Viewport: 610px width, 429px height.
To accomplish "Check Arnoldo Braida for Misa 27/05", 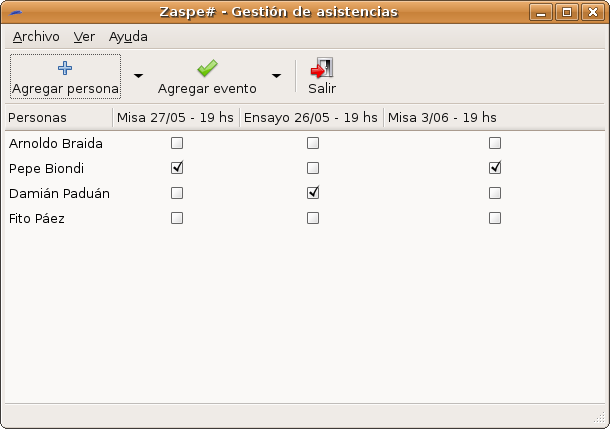I will click(x=177, y=143).
